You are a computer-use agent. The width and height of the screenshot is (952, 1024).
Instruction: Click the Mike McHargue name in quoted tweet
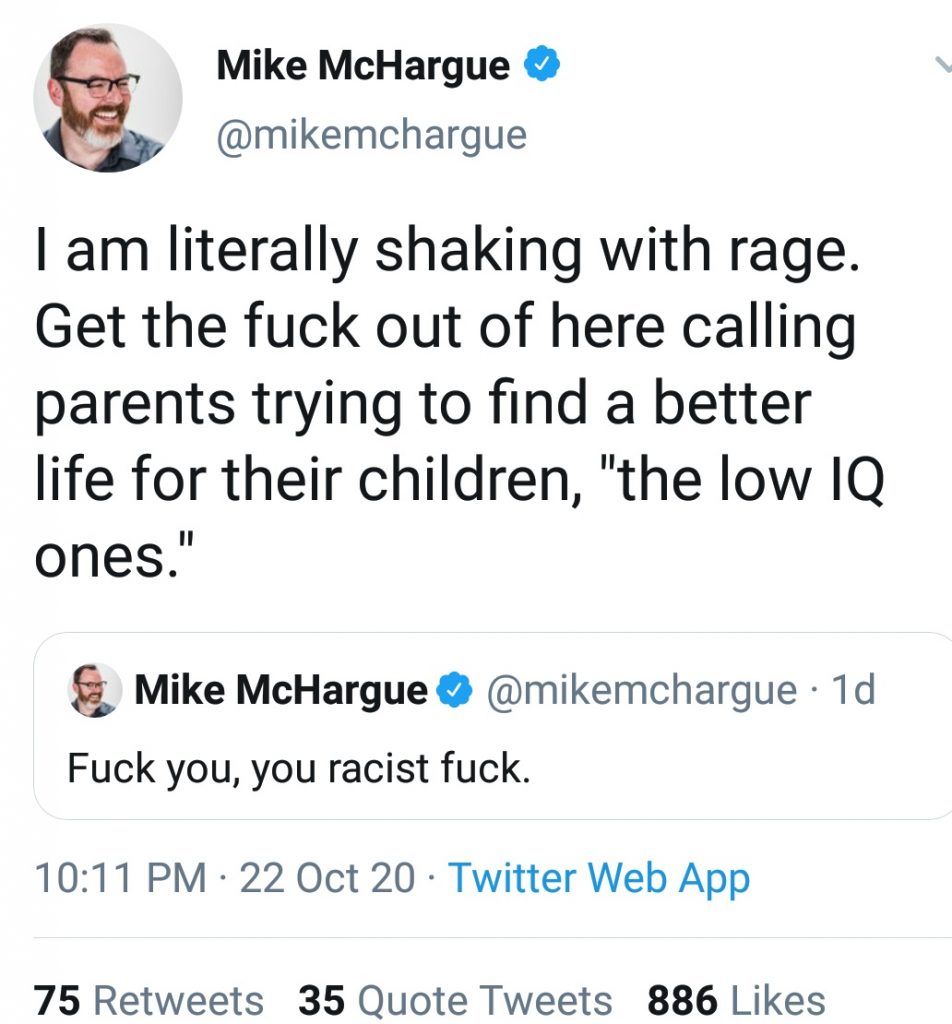tap(281, 689)
